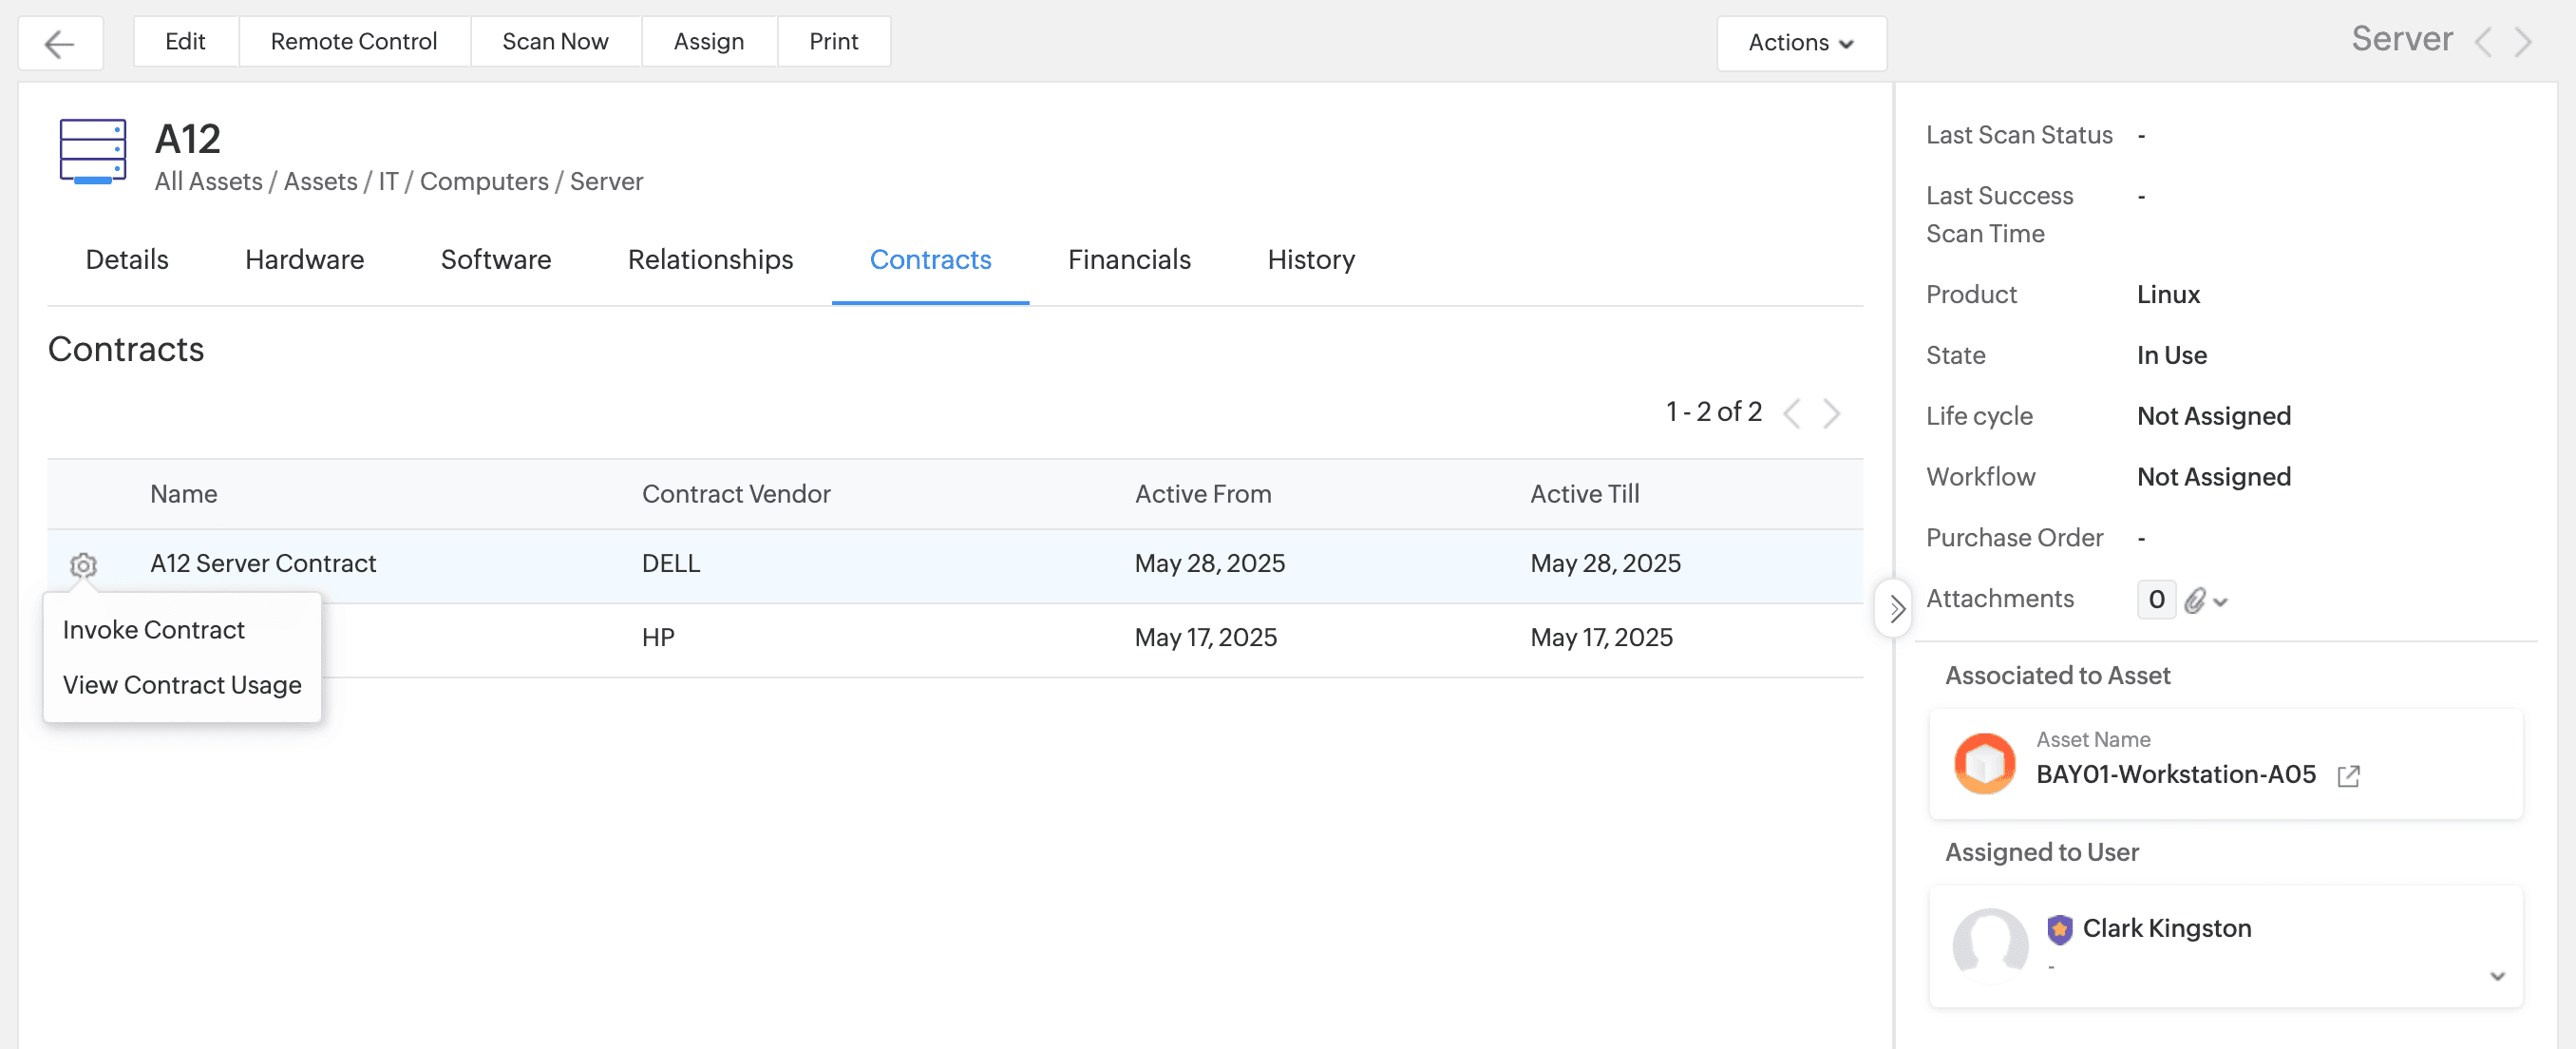Click the A12 server asset icon
The width and height of the screenshot is (2576, 1049).
pyautogui.click(x=93, y=153)
